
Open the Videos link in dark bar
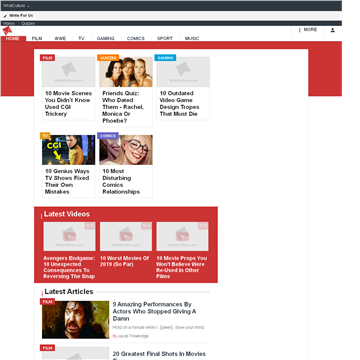tap(9, 23)
